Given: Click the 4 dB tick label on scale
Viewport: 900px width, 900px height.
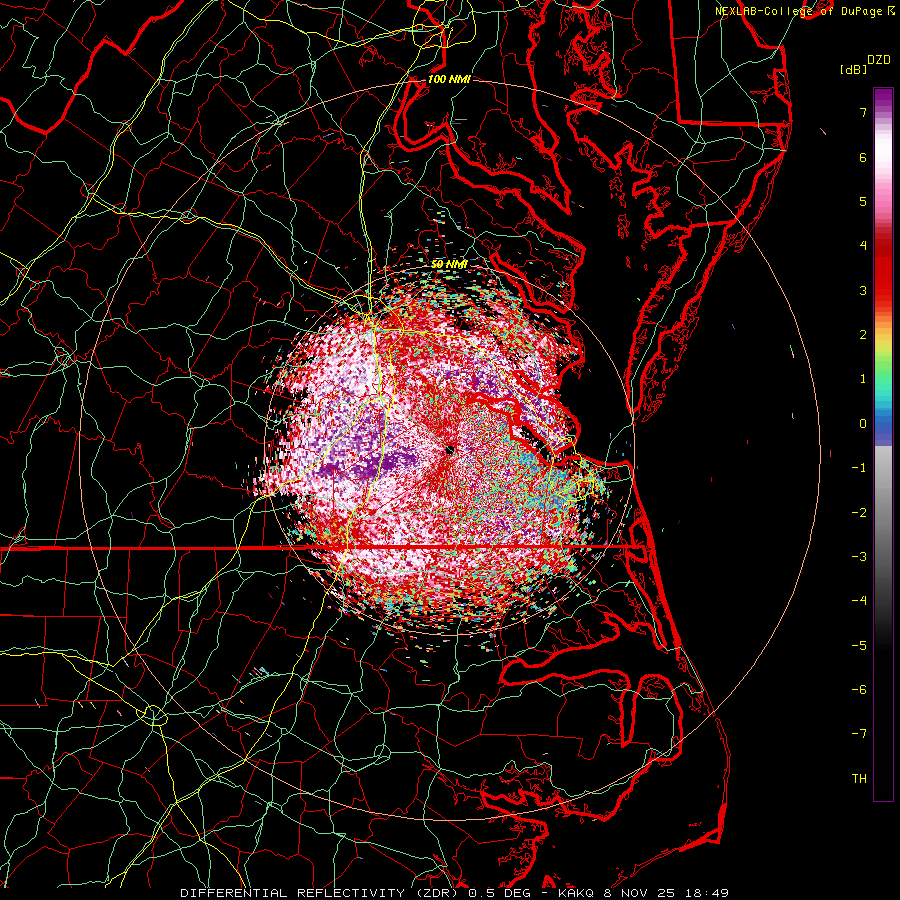Looking at the screenshot, I should 863,246.
